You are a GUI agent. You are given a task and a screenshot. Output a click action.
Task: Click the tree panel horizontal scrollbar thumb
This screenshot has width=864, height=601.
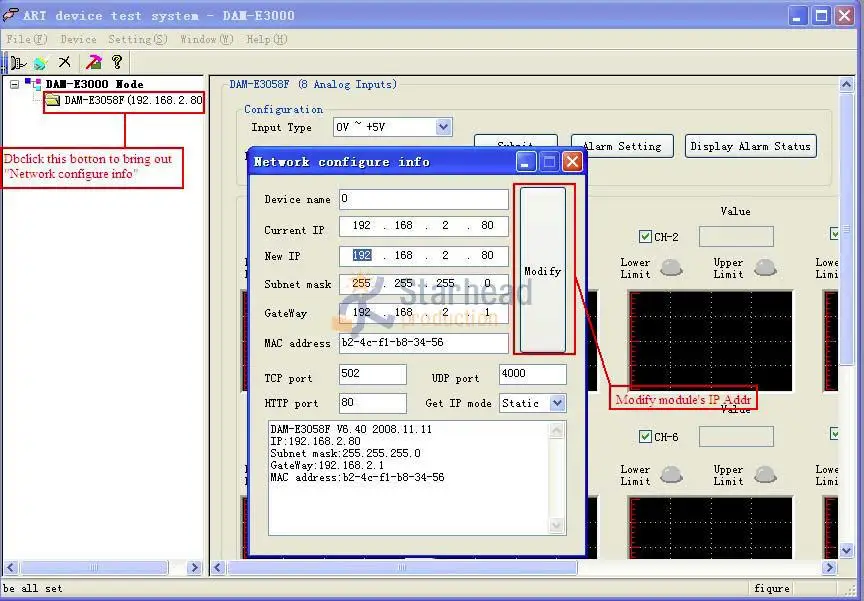[x=94, y=567]
